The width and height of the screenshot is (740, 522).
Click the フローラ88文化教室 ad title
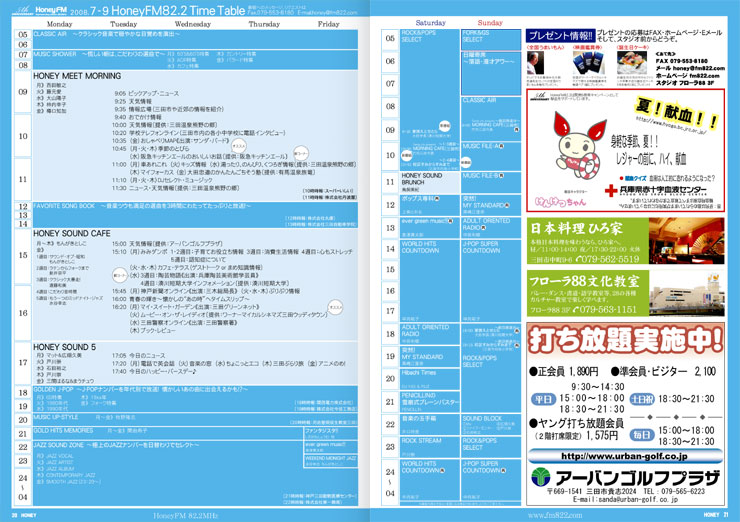pos(584,281)
